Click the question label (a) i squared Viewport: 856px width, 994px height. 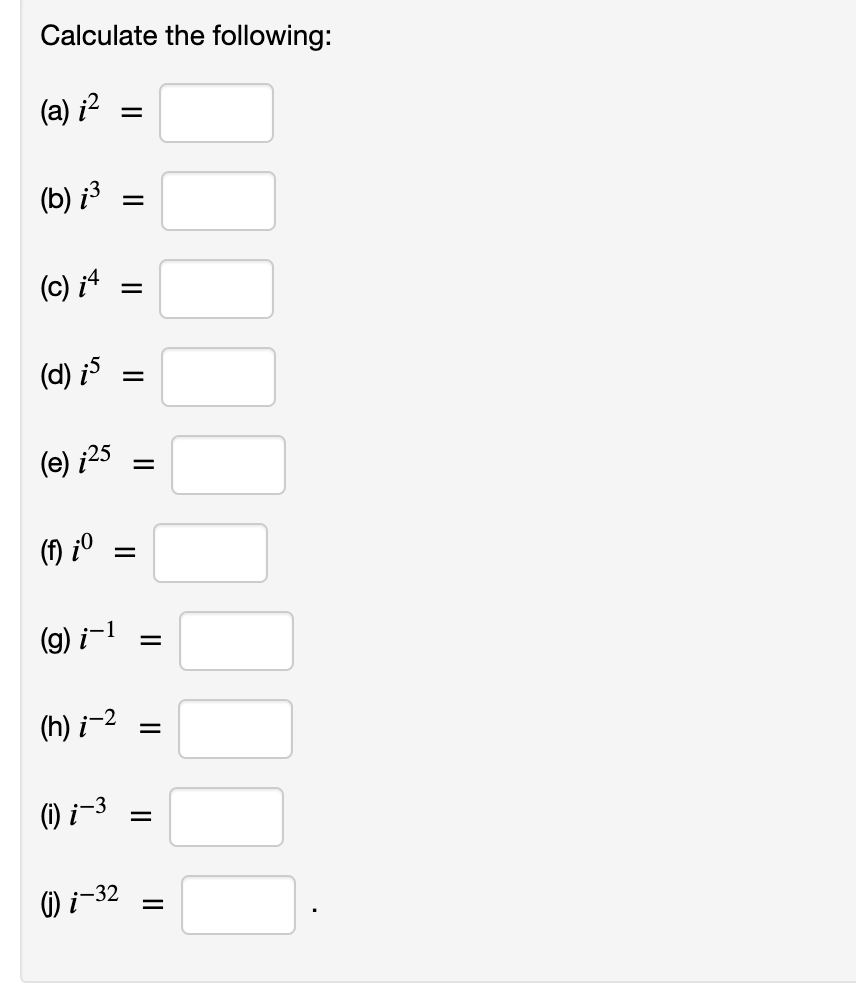[67, 113]
